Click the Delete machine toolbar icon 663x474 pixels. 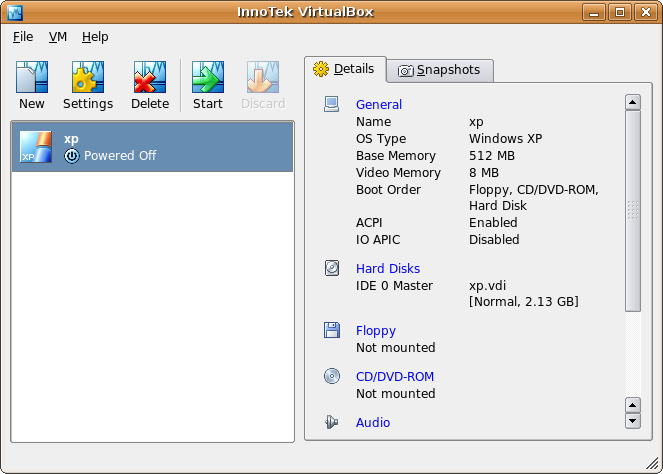click(150, 77)
